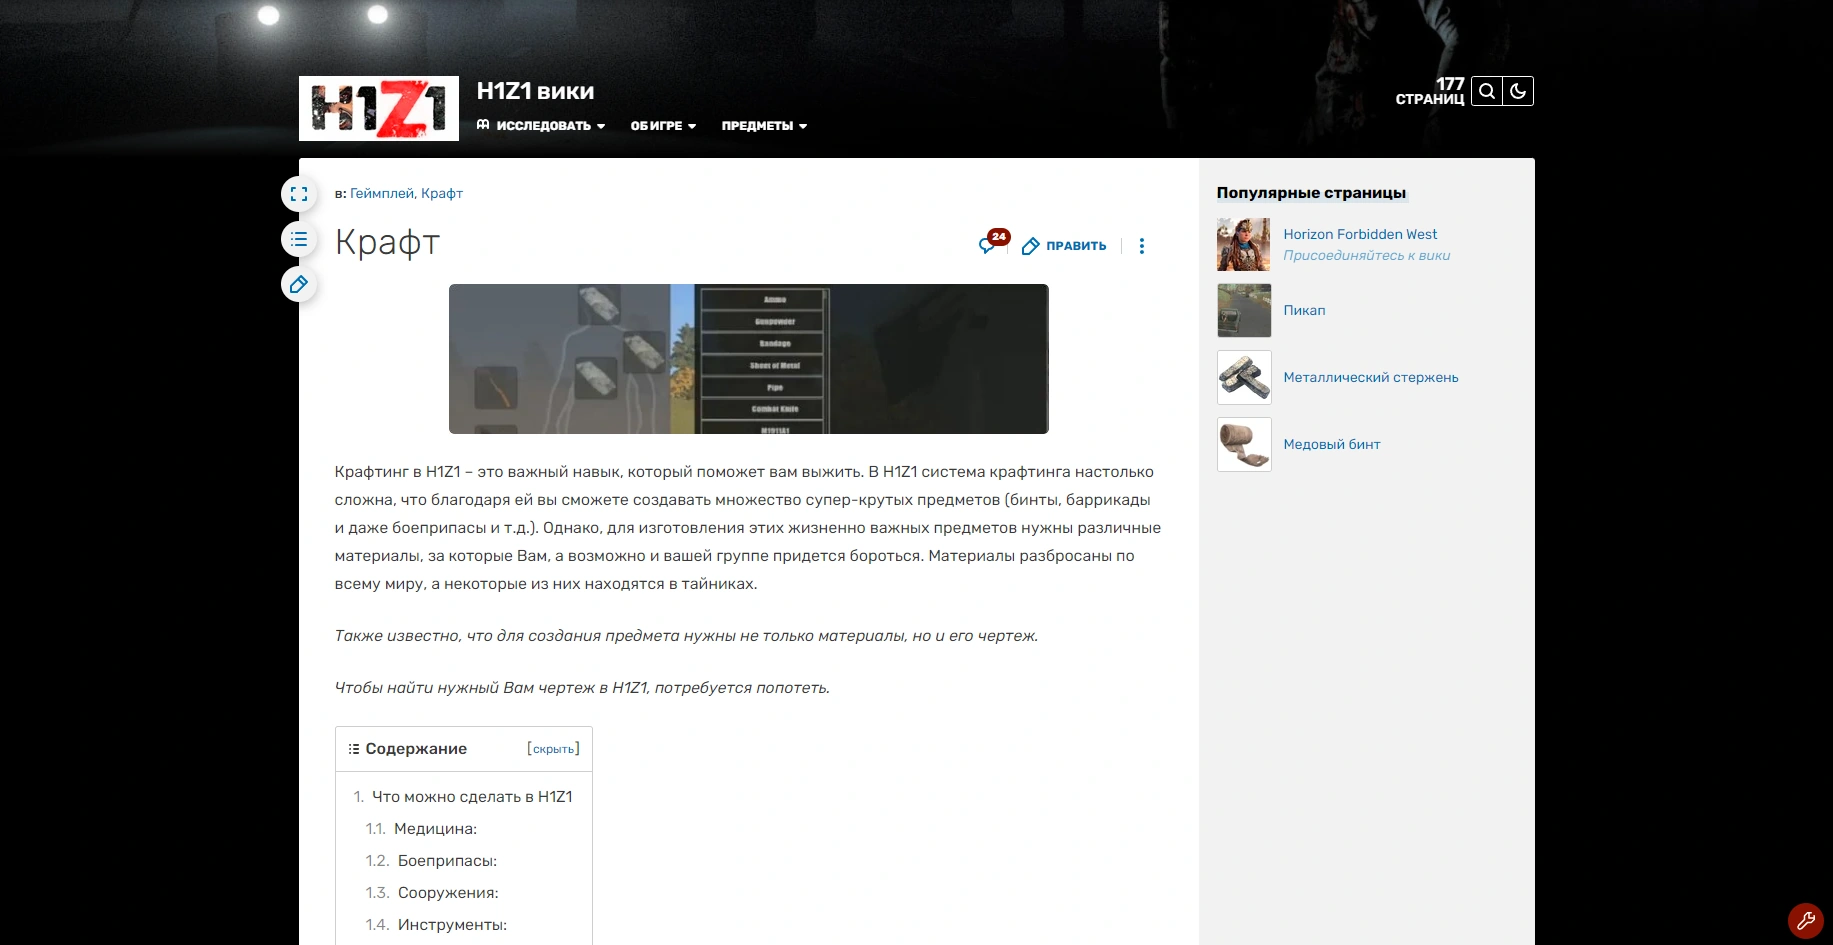
Task: Click the H1Z1 wiki logo
Action: click(379, 108)
